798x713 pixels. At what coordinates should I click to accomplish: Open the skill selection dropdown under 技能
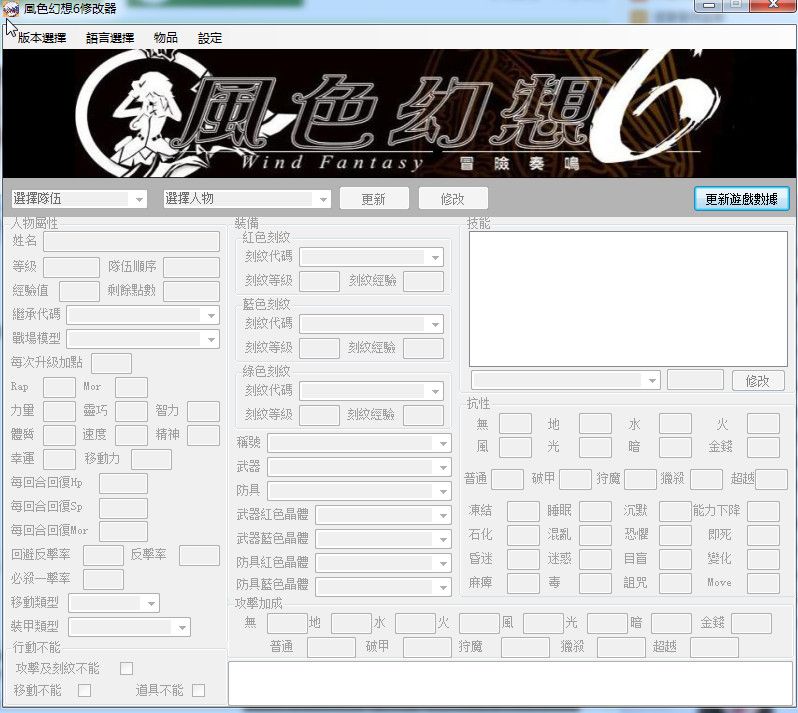tap(566, 380)
